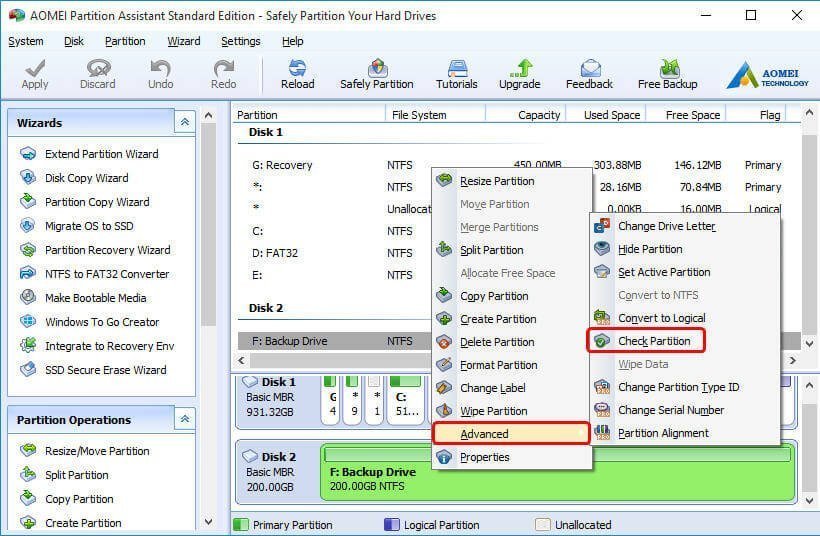Click the F: Backup Drive disk map block

tap(557, 472)
